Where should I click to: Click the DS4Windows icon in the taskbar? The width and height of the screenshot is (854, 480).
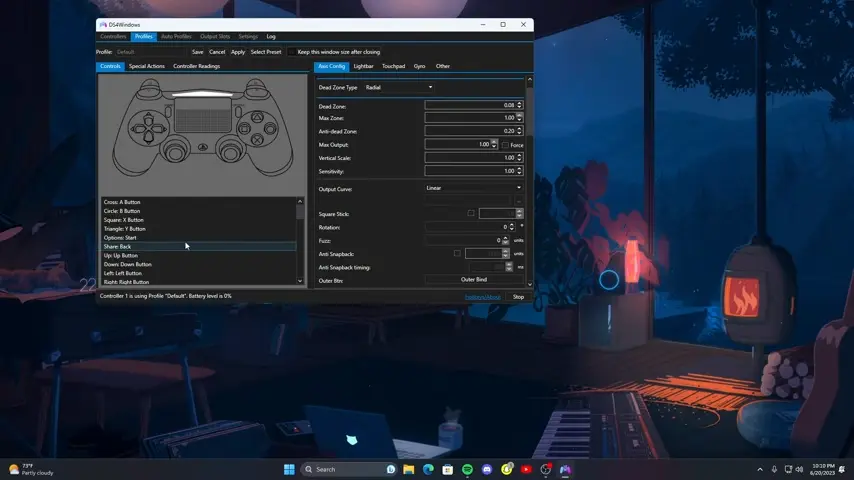[565, 469]
